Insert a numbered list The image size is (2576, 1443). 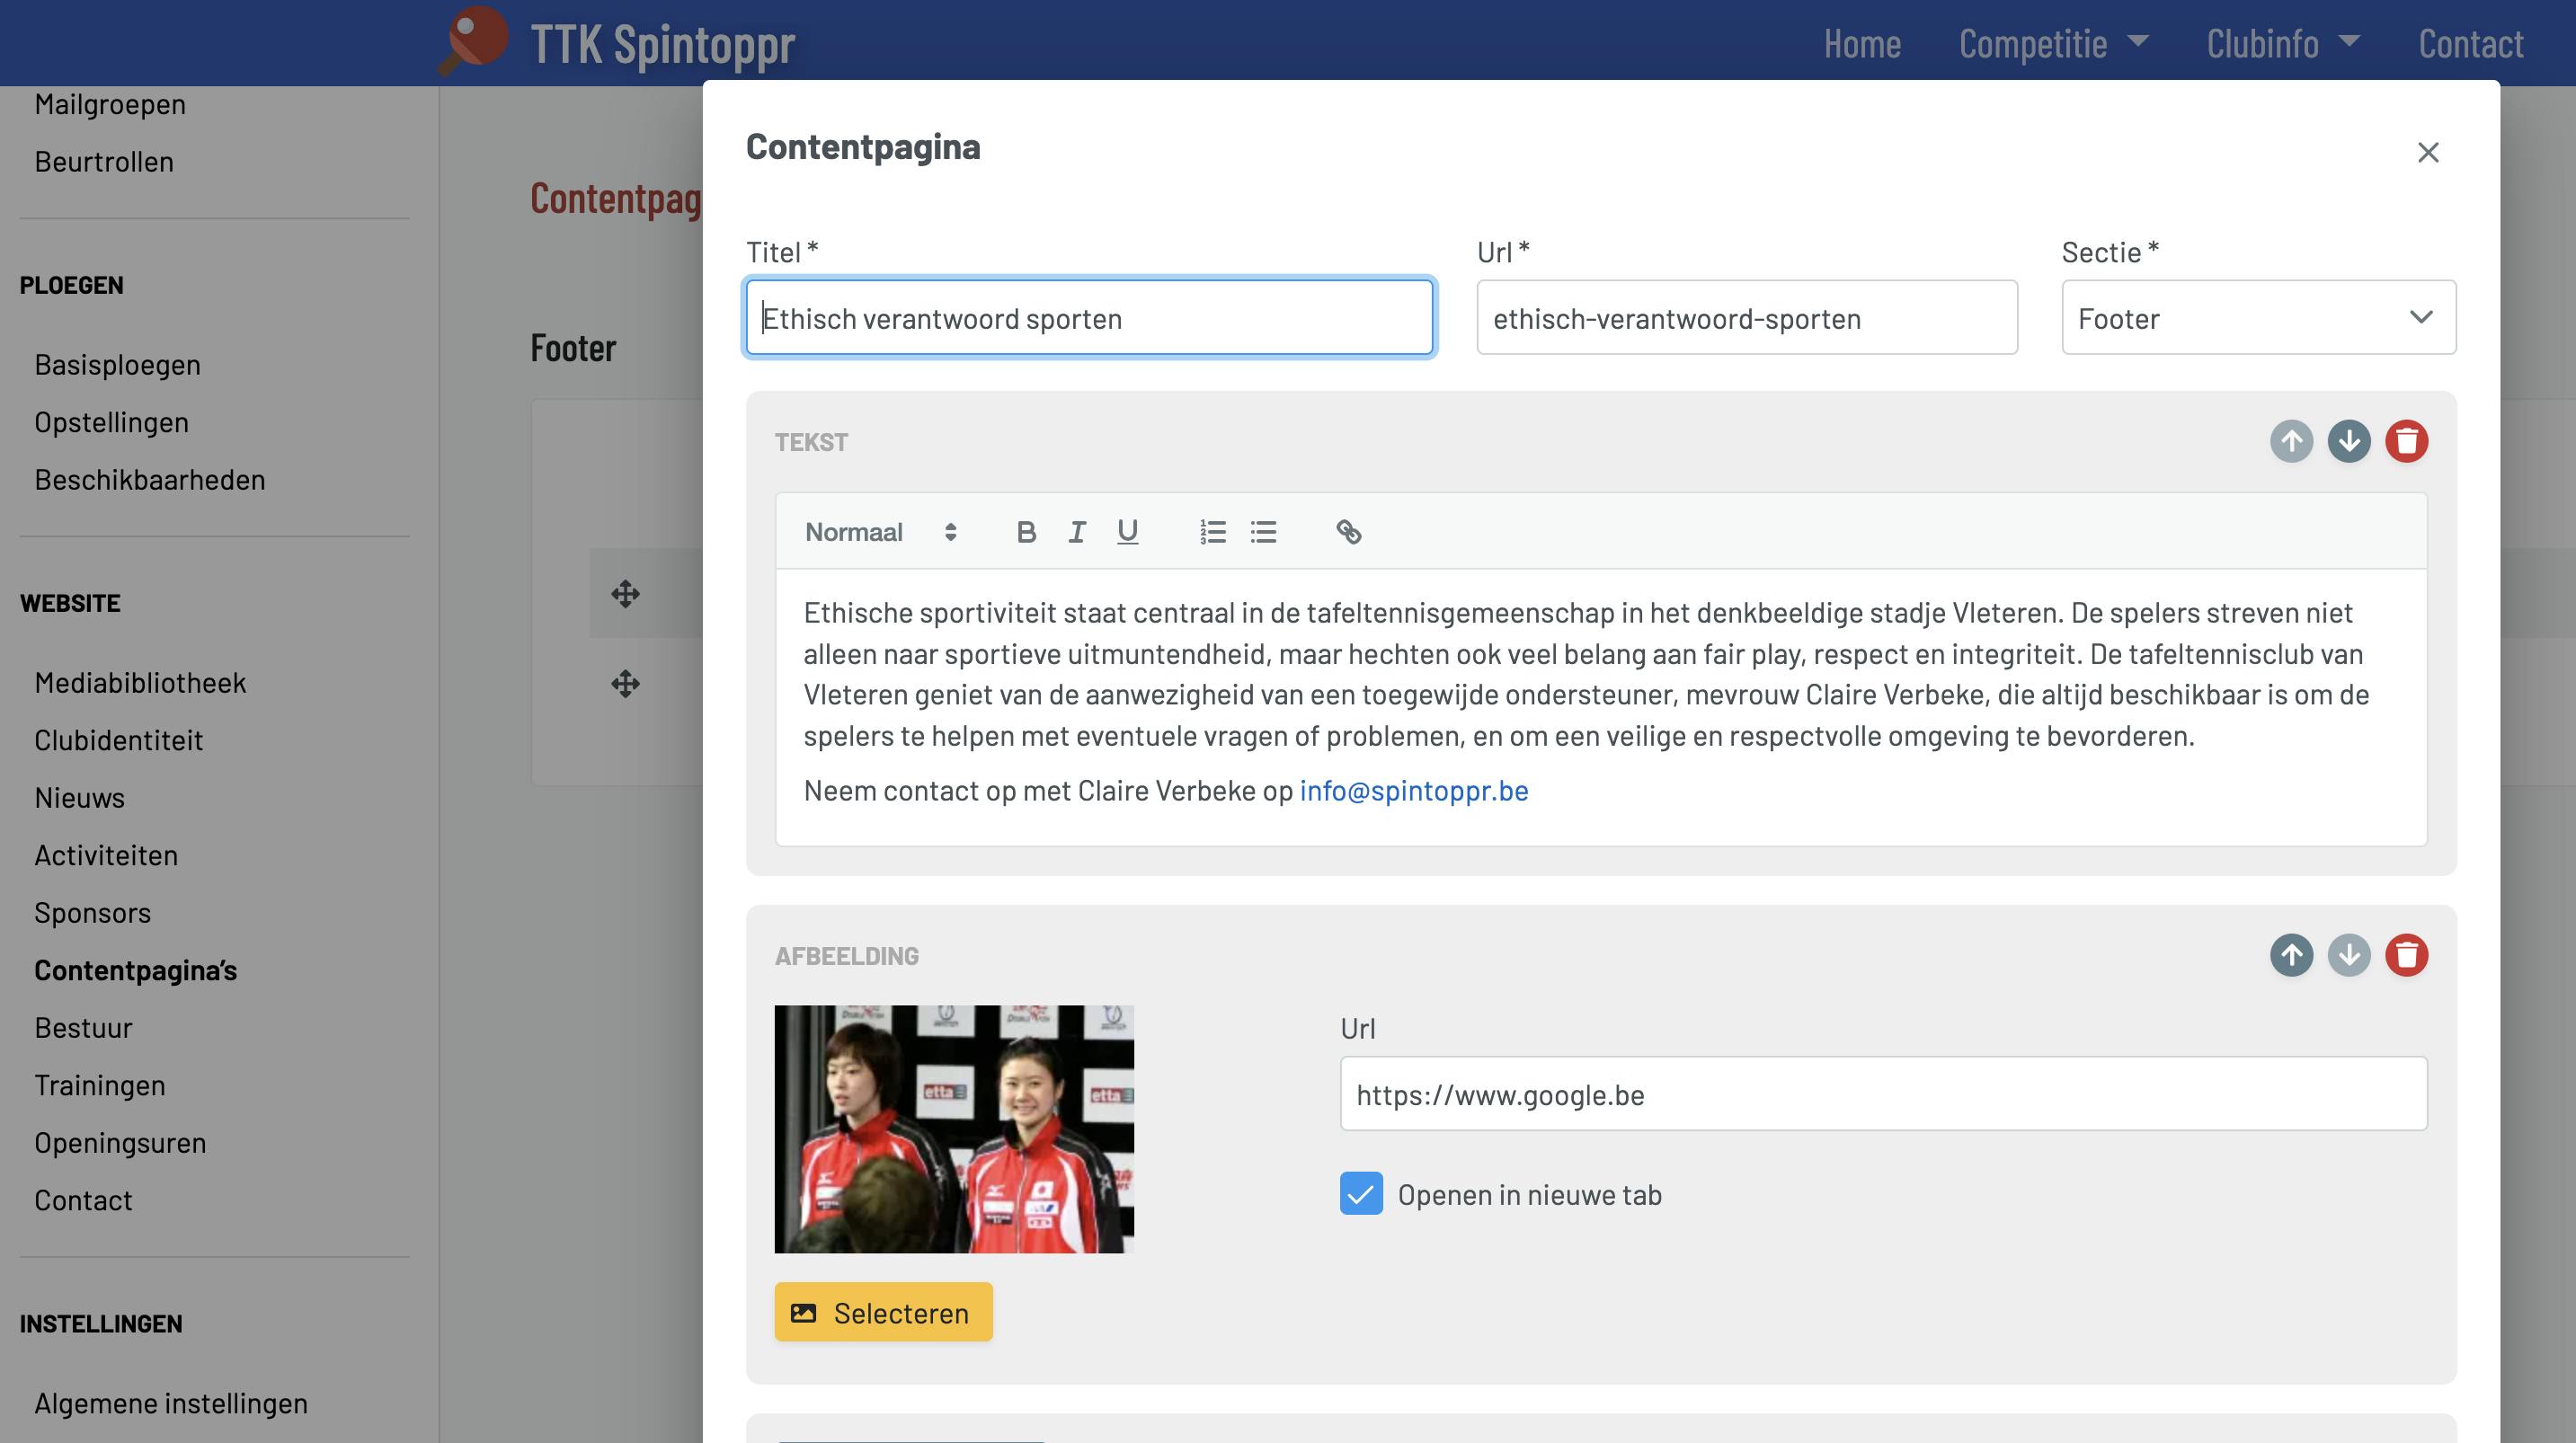(x=1212, y=532)
